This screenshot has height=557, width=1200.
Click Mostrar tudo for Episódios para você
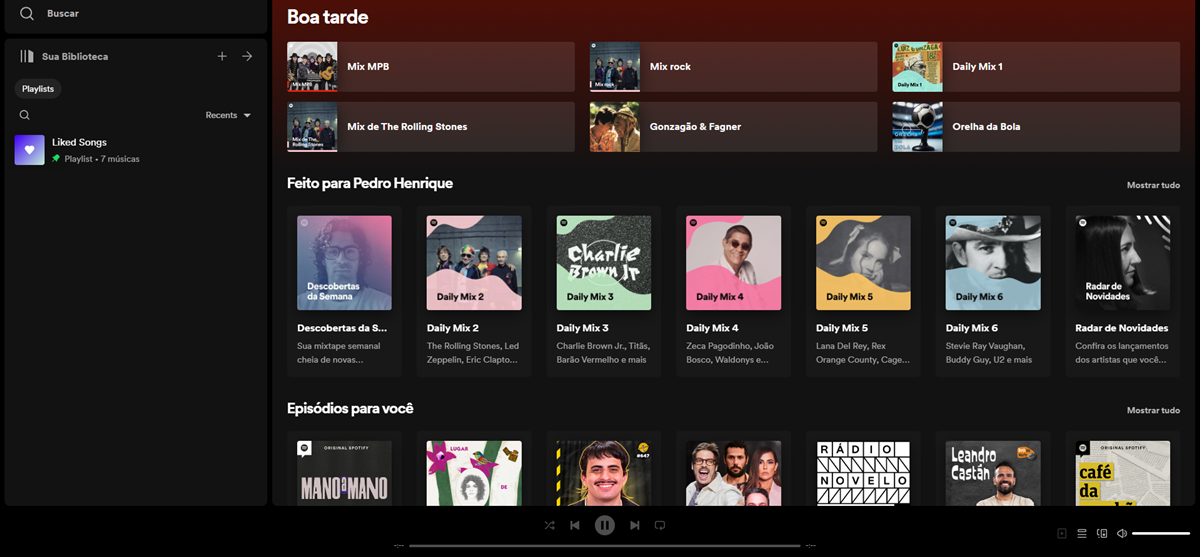point(1153,410)
